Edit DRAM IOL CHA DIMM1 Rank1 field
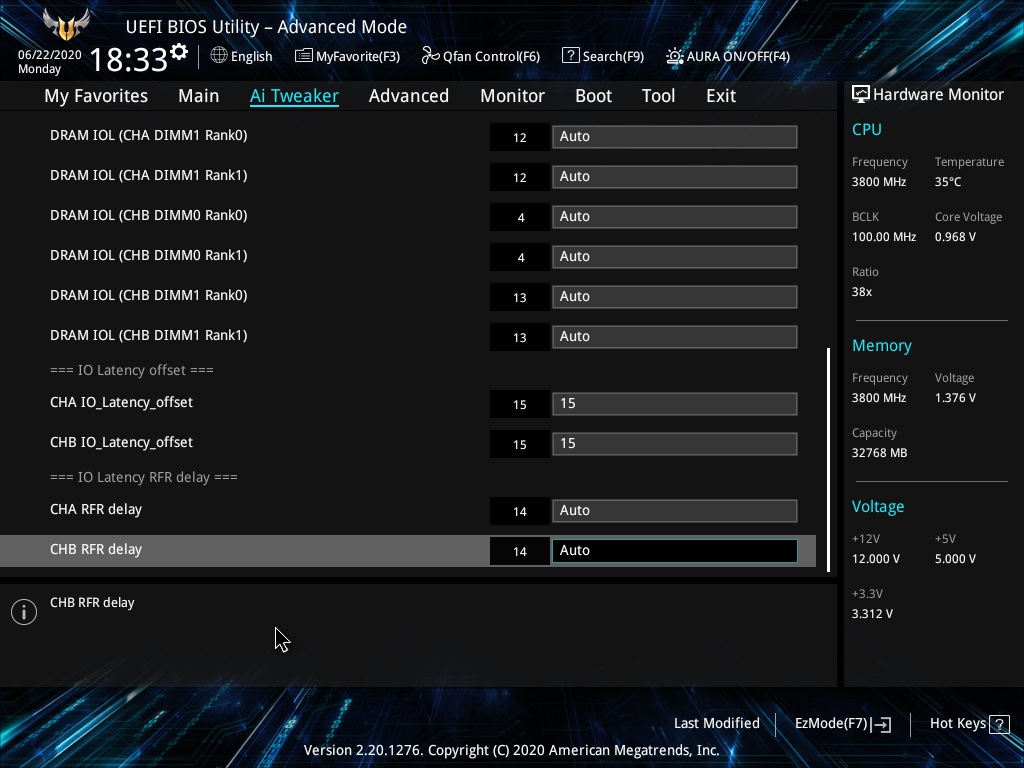The height and width of the screenshot is (768, 1024). [x=675, y=176]
